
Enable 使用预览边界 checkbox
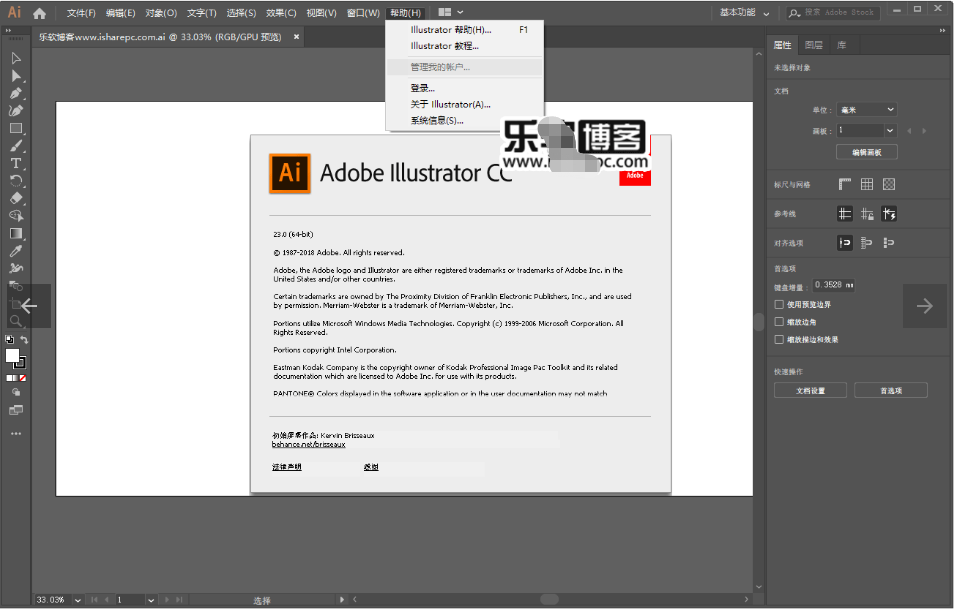pyautogui.click(x=779, y=305)
